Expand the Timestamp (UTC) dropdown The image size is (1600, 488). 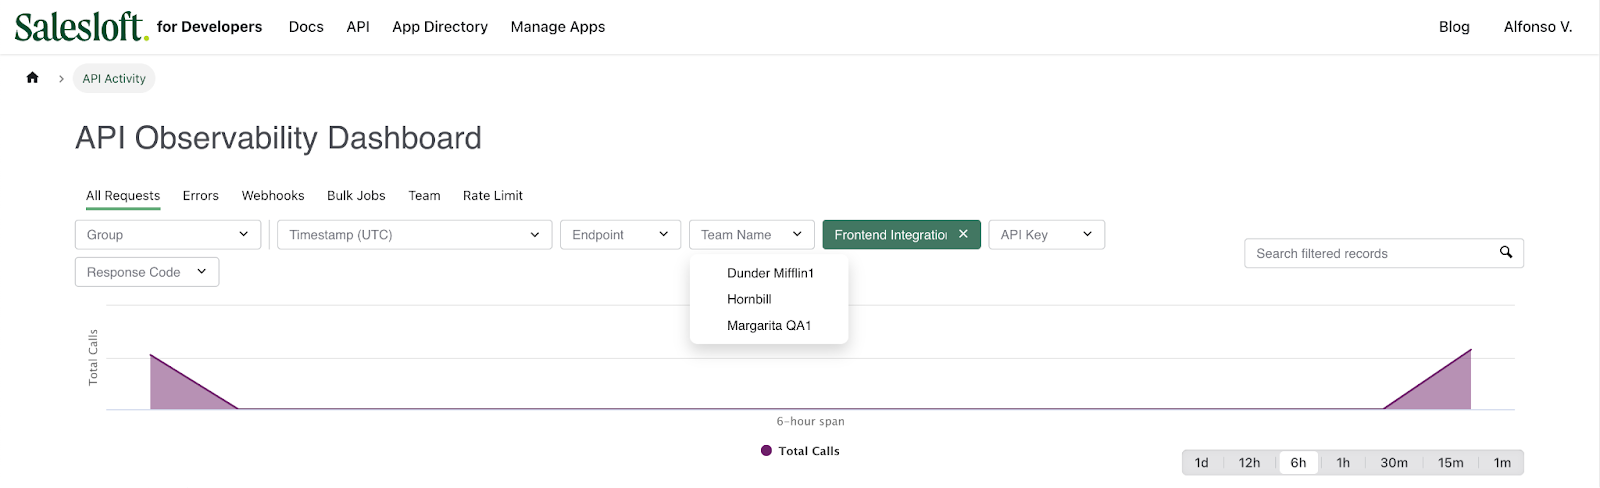414,235
